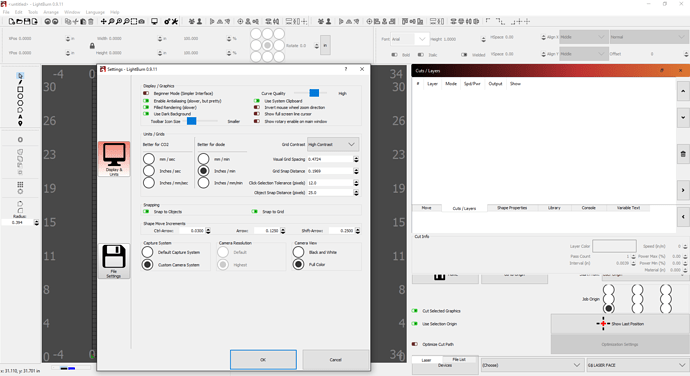The image size is (690, 376).
Task: Click Cancel in the Settings dialog
Action: point(335,360)
